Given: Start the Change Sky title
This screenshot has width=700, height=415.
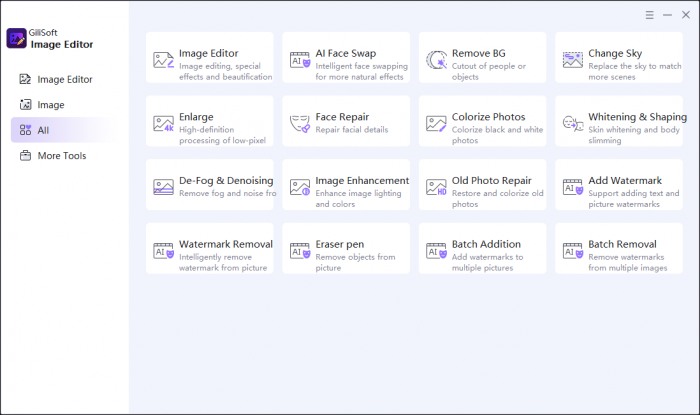Looking at the screenshot, I should 615,54.
